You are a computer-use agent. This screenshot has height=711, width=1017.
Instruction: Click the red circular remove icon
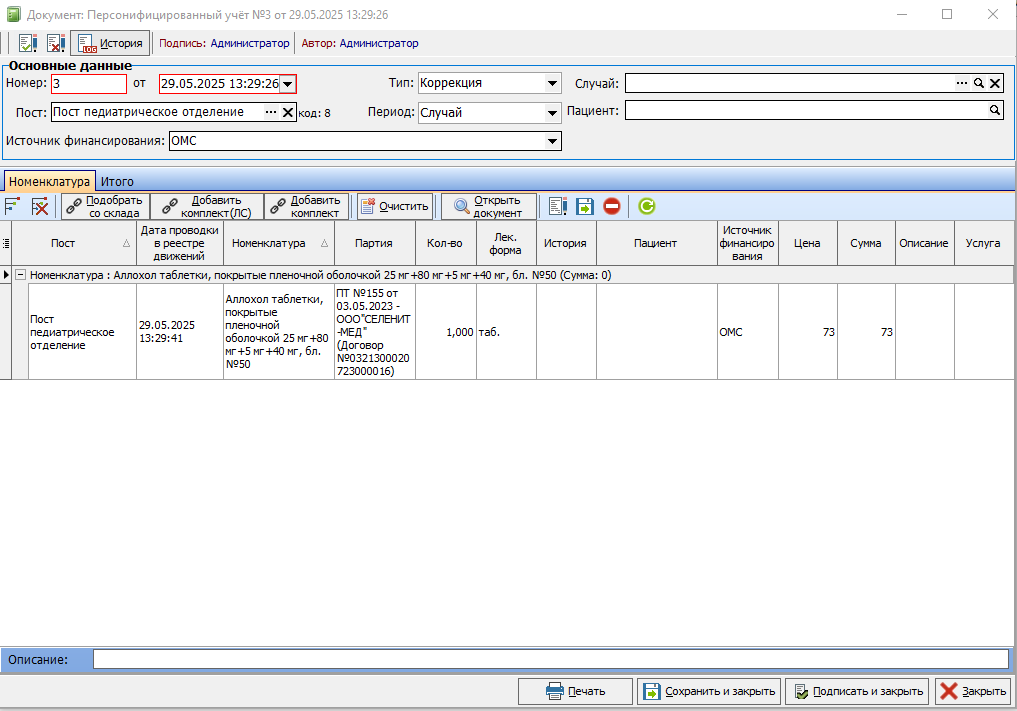pyautogui.click(x=612, y=206)
